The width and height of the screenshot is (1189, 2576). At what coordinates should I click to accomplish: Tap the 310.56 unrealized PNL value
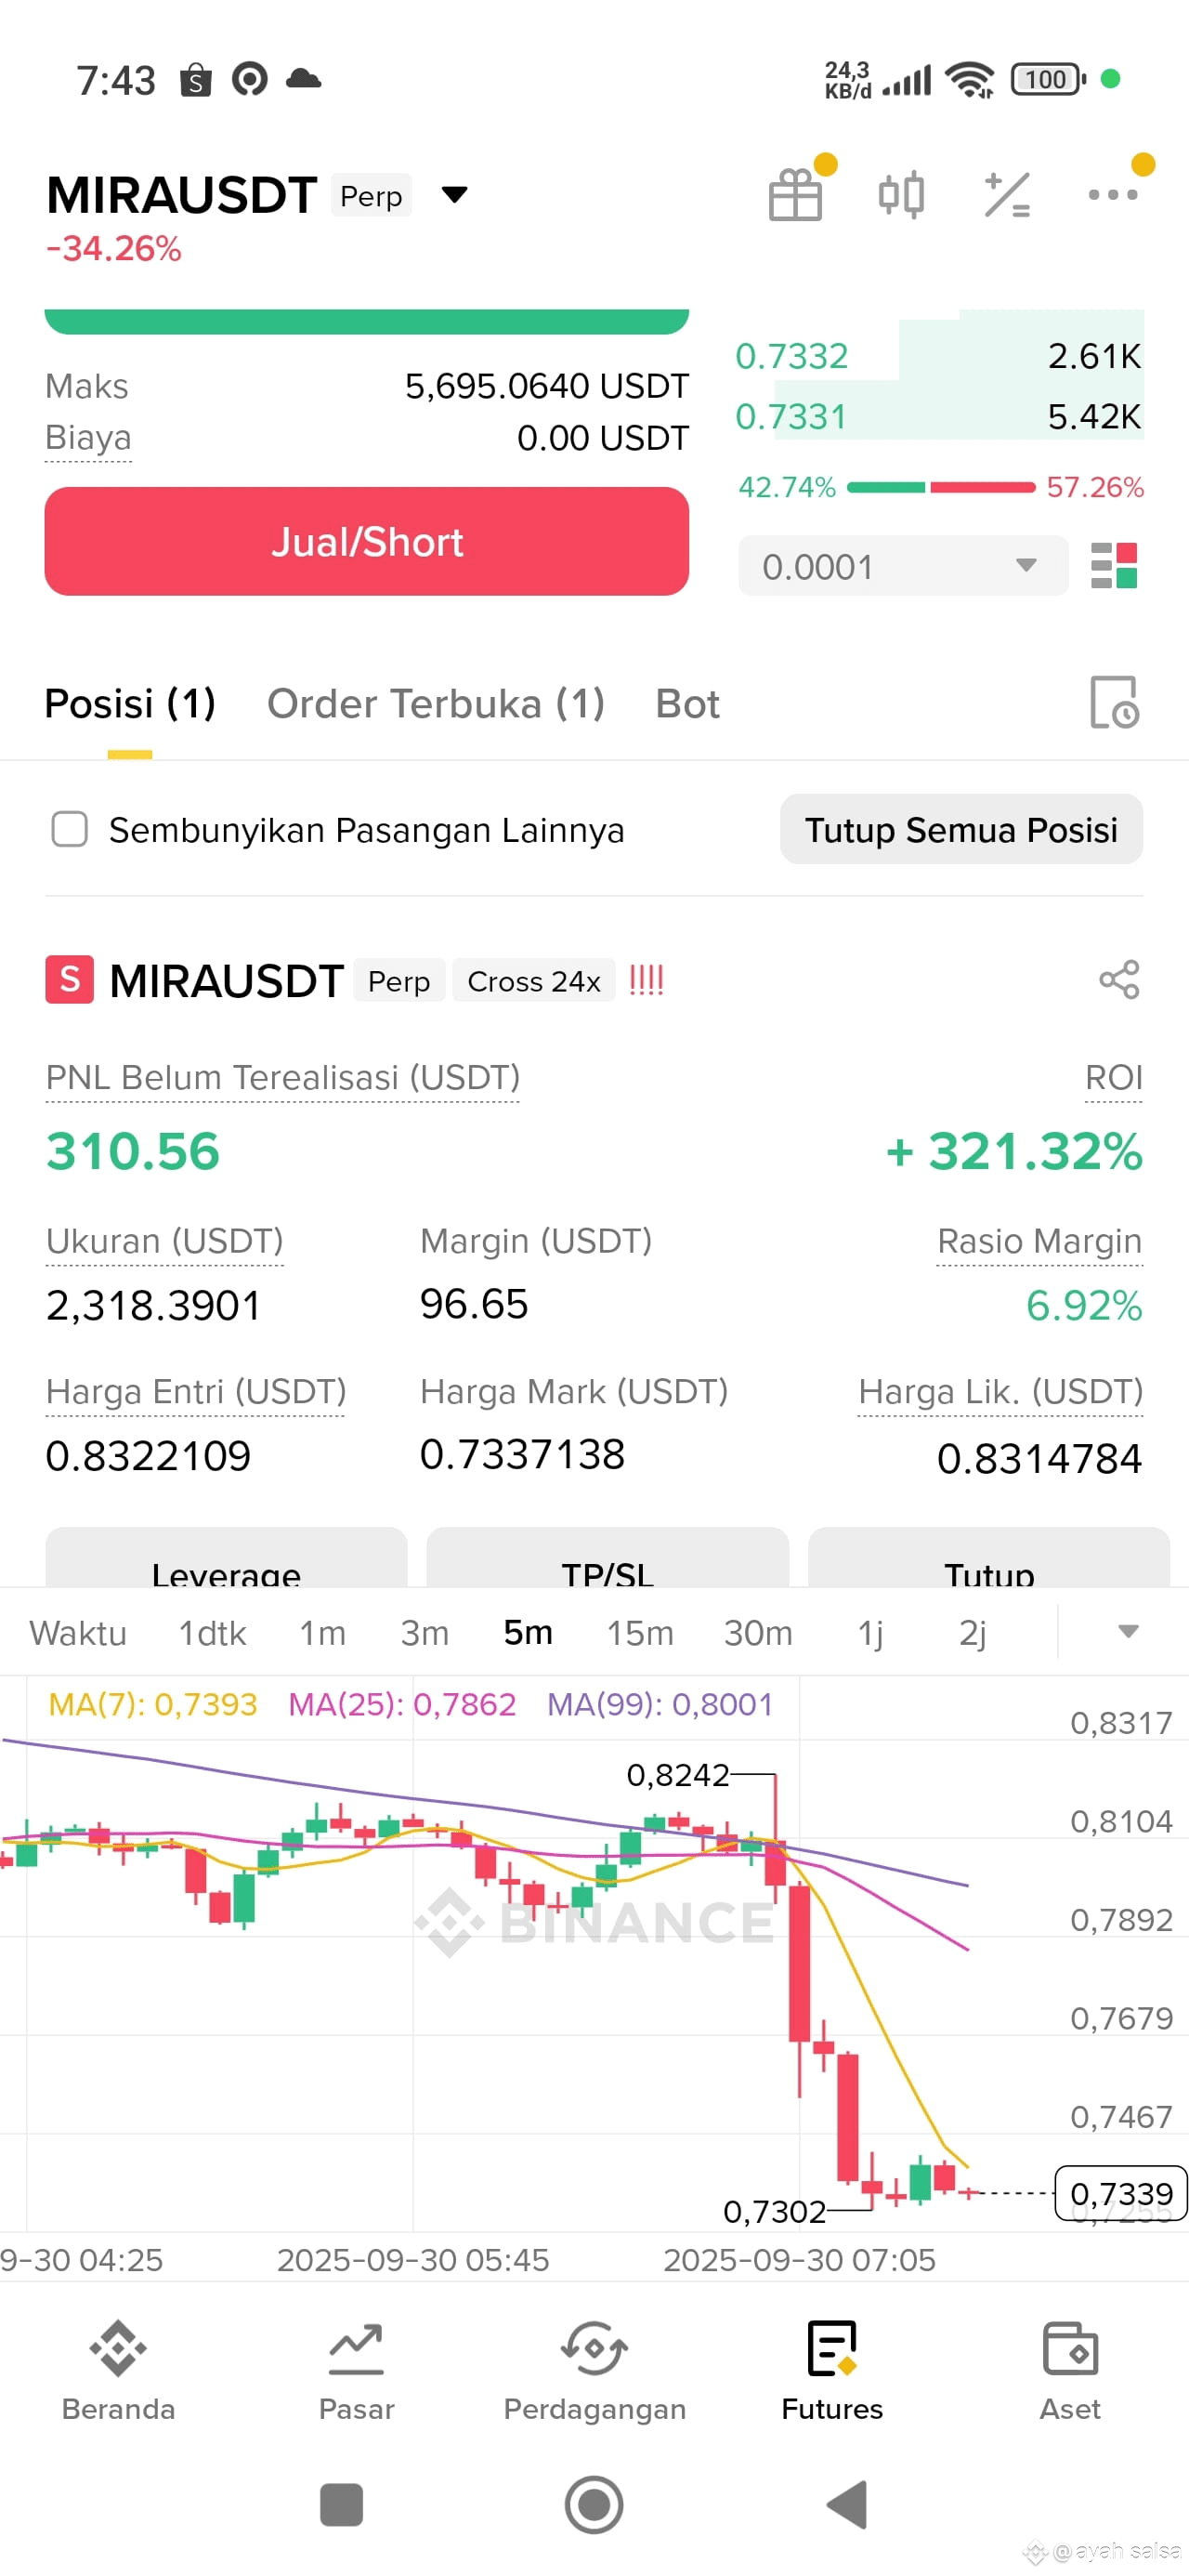[133, 1151]
